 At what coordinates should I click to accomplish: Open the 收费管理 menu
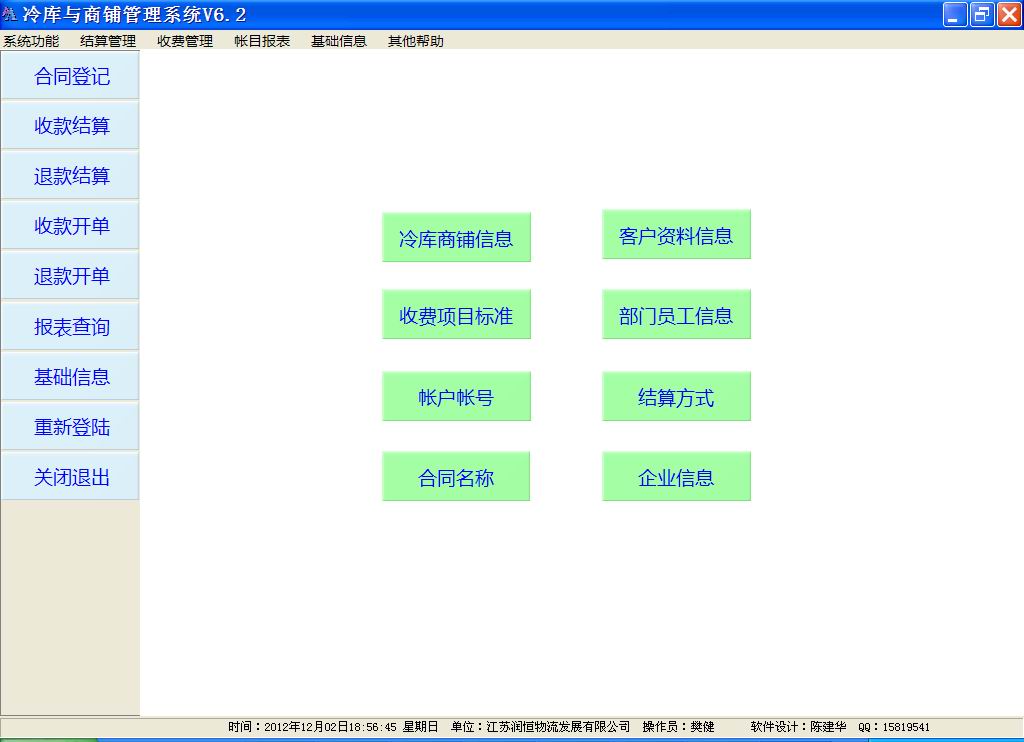coord(185,41)
